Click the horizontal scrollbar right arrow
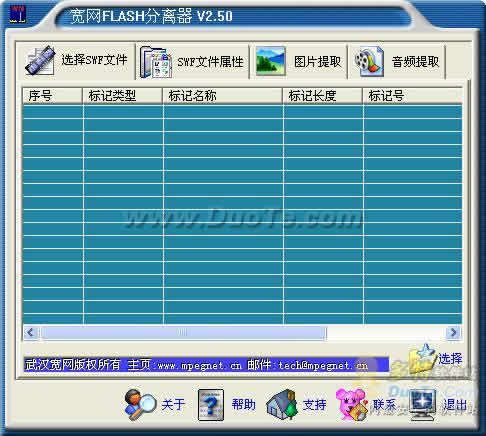The image size is (486, 436). pyautogui.click(x=453, y=332)
